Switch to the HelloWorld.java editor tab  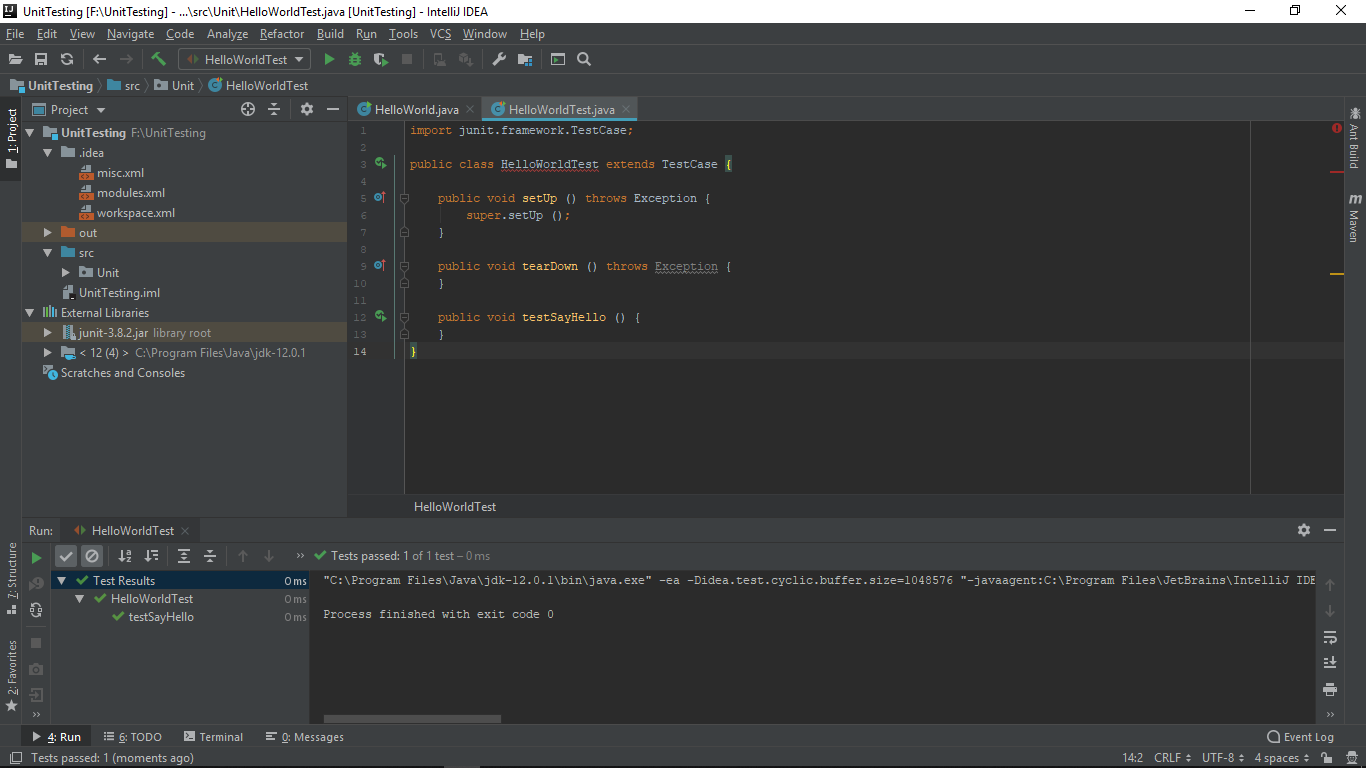415,110
